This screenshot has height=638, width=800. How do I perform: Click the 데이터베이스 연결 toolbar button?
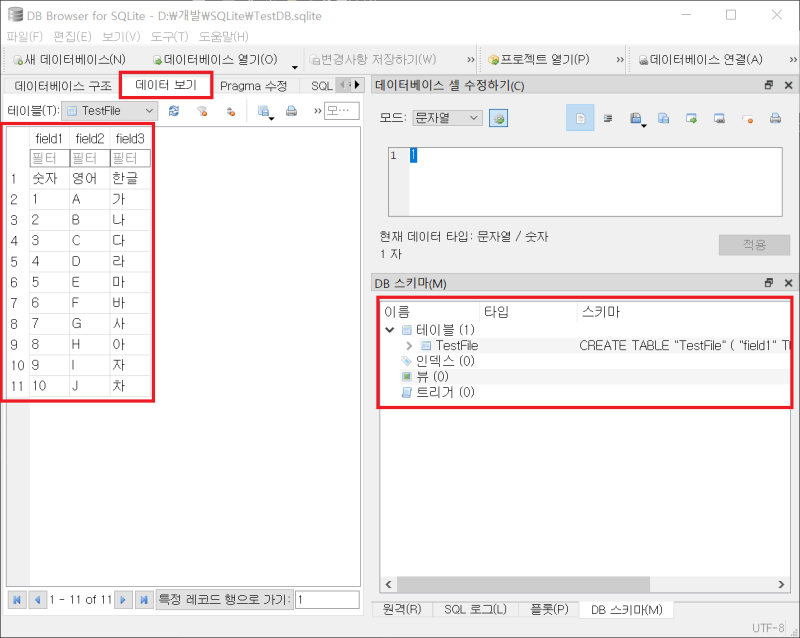pos(701,60)
